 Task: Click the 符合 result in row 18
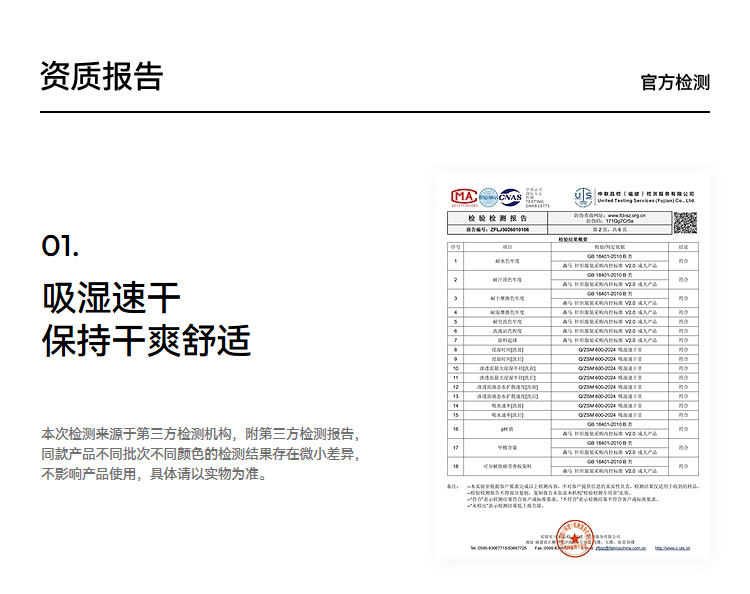683,466
